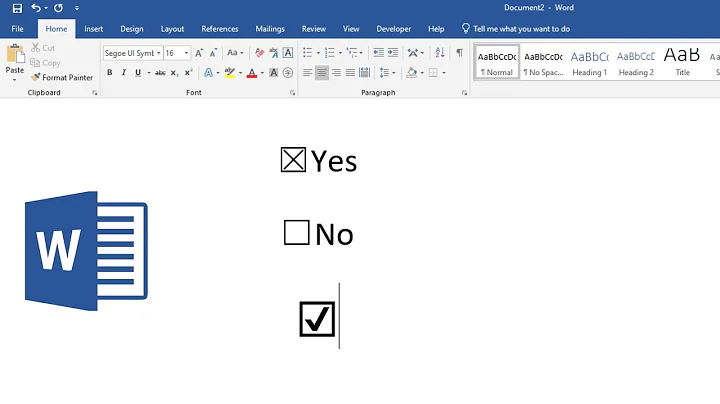Click the Redo/Repeat icon
This screenshot has width=720, height=404.
[58, 8]
